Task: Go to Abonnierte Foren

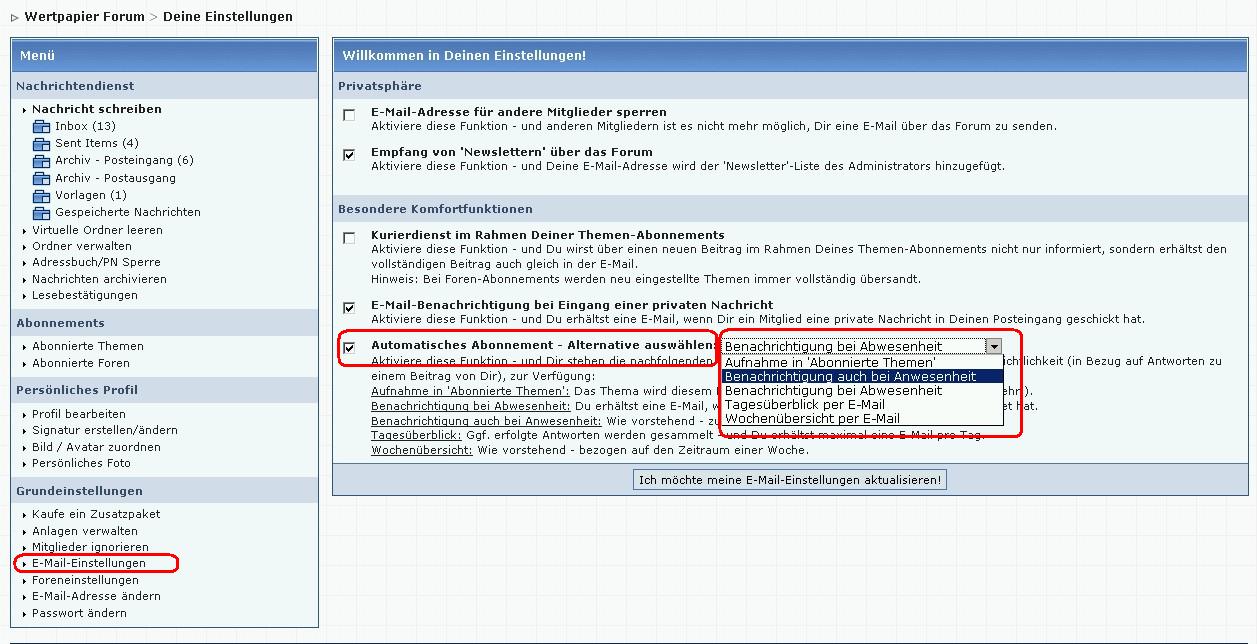Action: 81,363
